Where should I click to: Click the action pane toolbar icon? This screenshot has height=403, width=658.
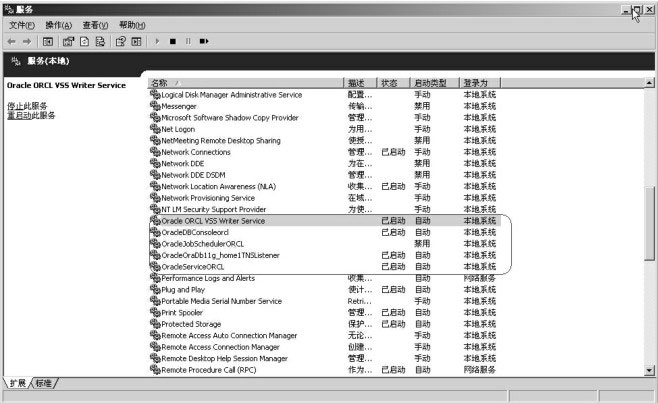136,42
